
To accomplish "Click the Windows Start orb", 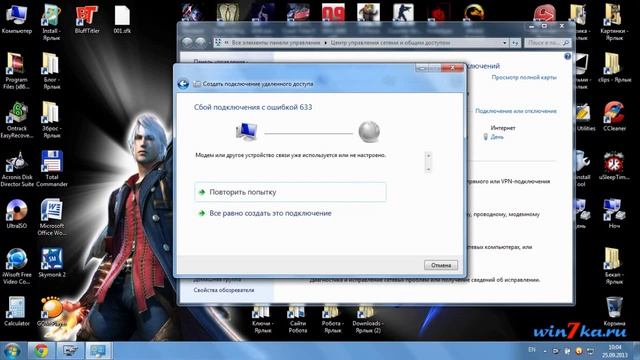I will (12, 351).
